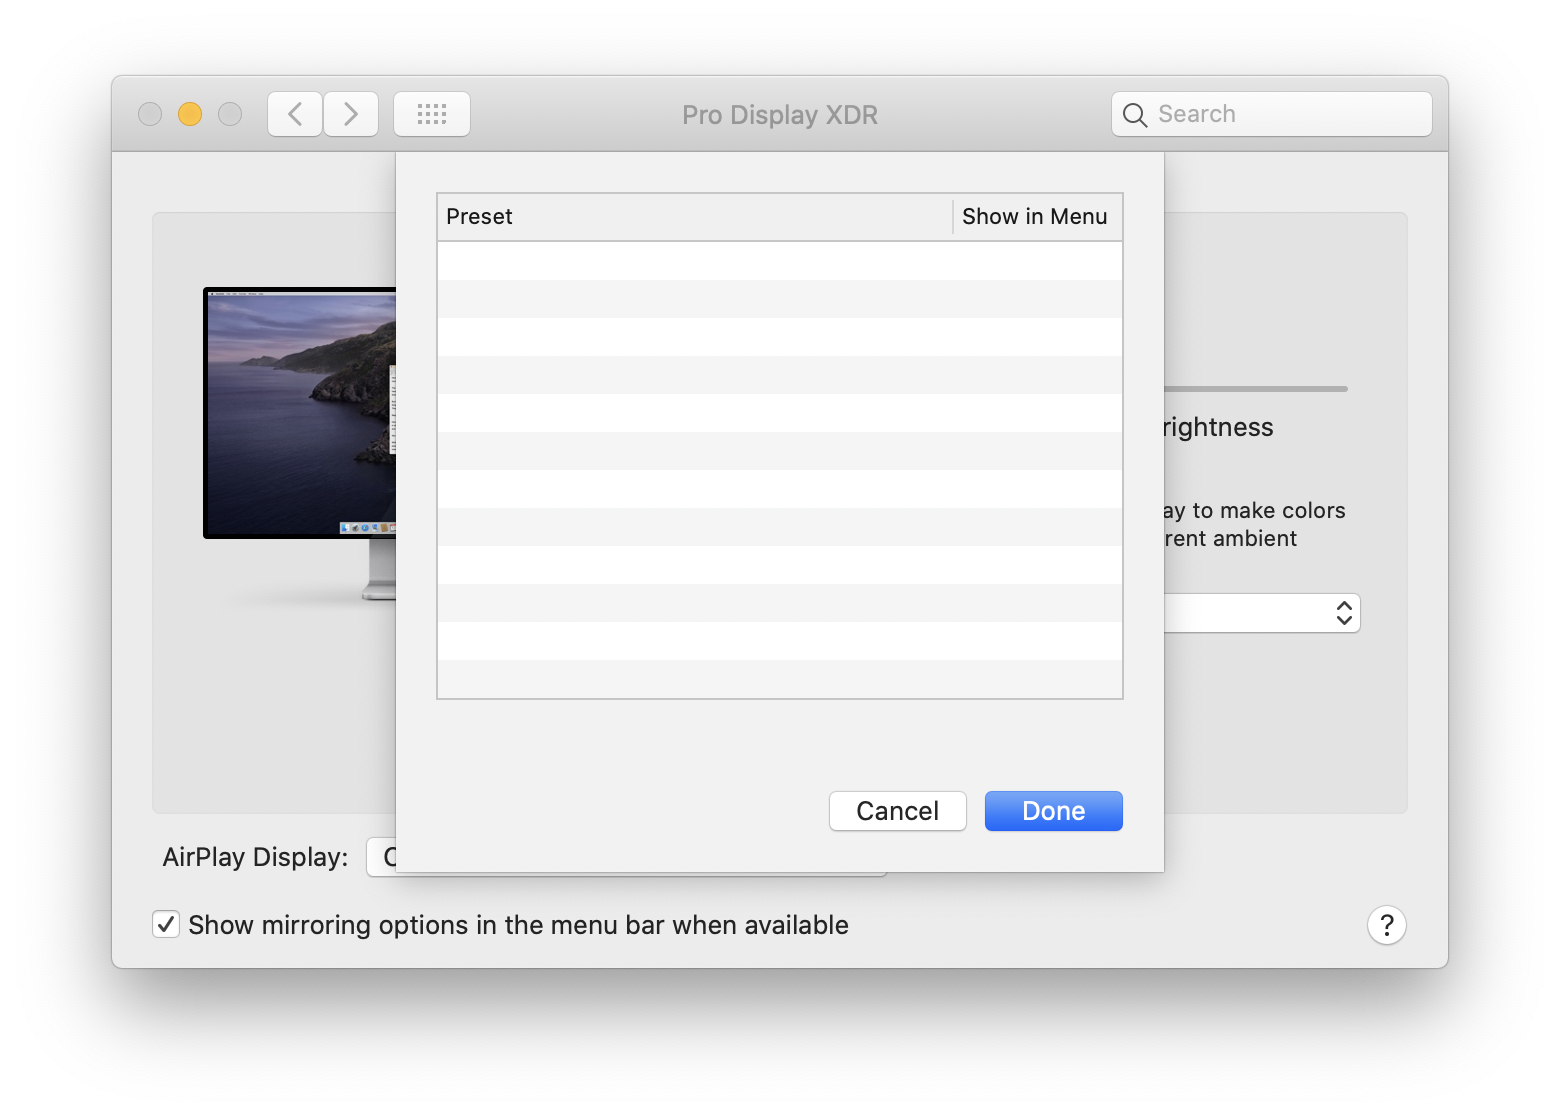Toggle Show mirroring options checkbox
This screenshot has width=1560, height=1116.
coord(166,924)
